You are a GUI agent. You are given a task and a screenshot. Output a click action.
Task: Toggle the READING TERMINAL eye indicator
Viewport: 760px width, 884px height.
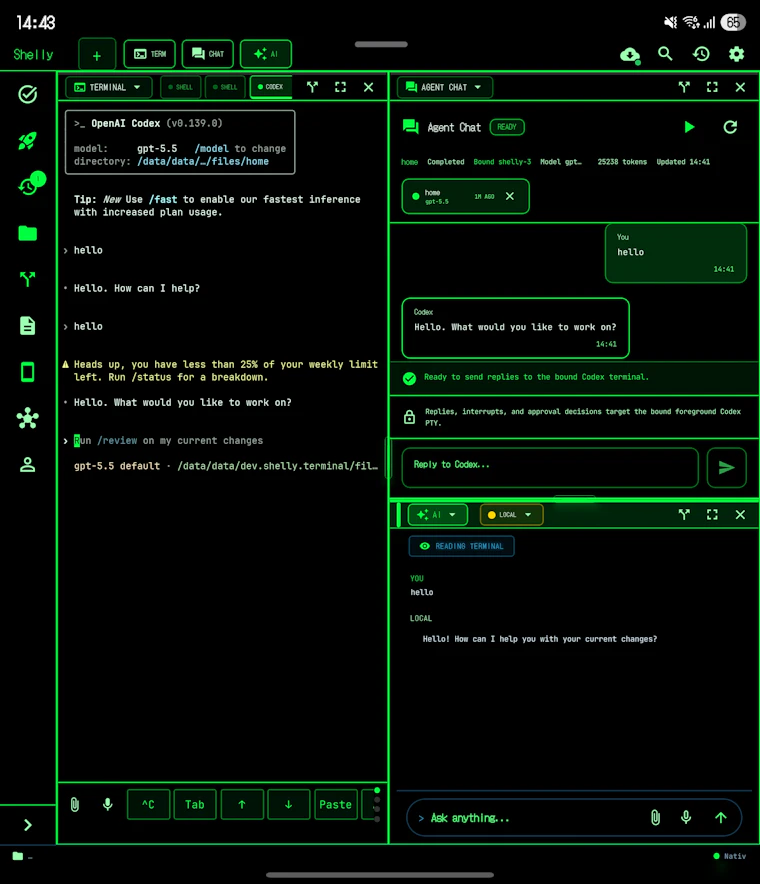click(x=461, y=546)
